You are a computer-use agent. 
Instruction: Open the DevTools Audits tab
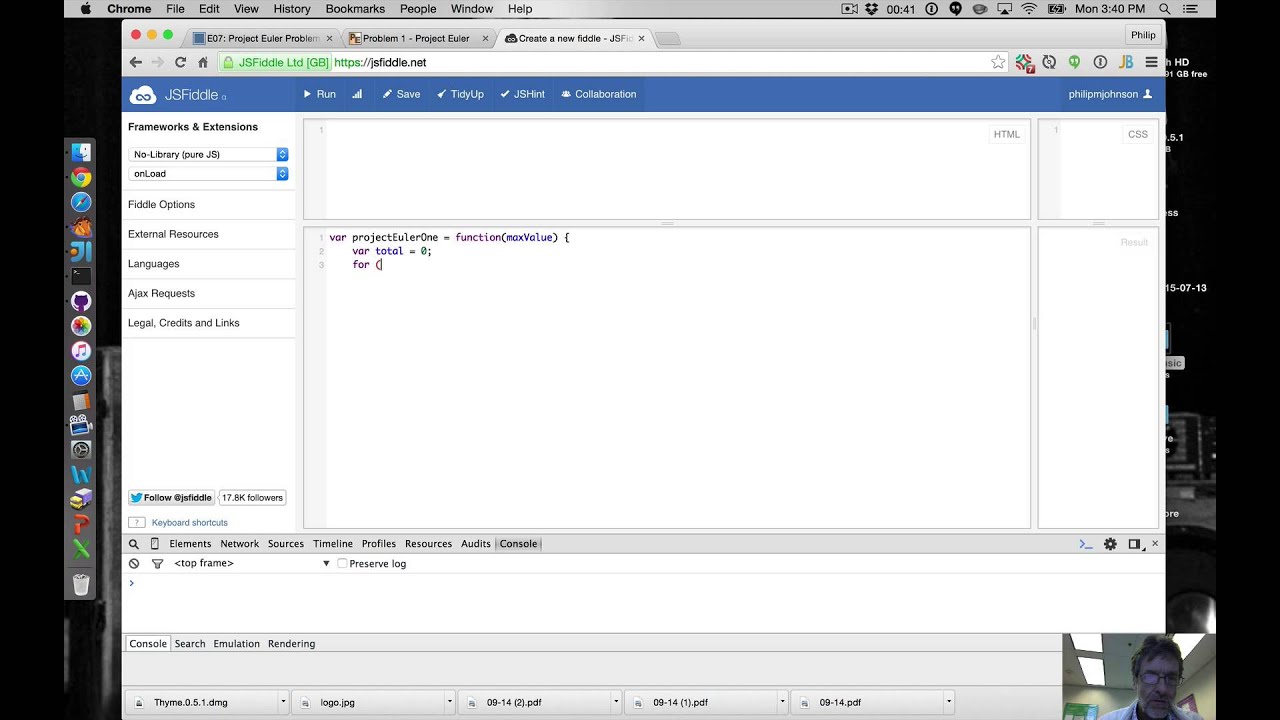(476, 544)
